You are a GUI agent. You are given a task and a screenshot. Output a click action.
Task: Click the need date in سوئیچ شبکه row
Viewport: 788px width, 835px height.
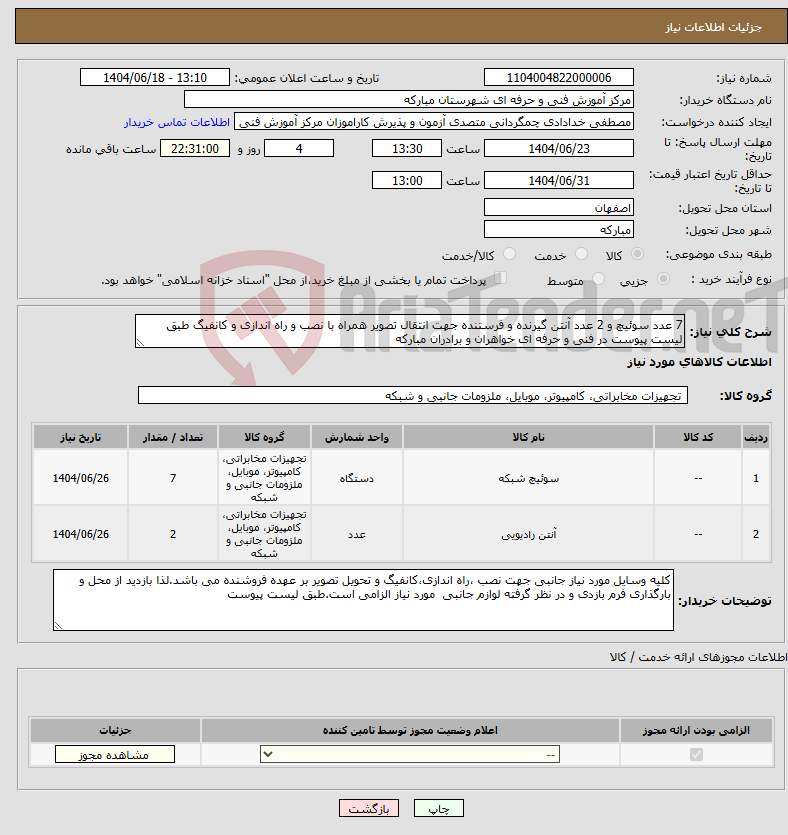pos(80,478)
